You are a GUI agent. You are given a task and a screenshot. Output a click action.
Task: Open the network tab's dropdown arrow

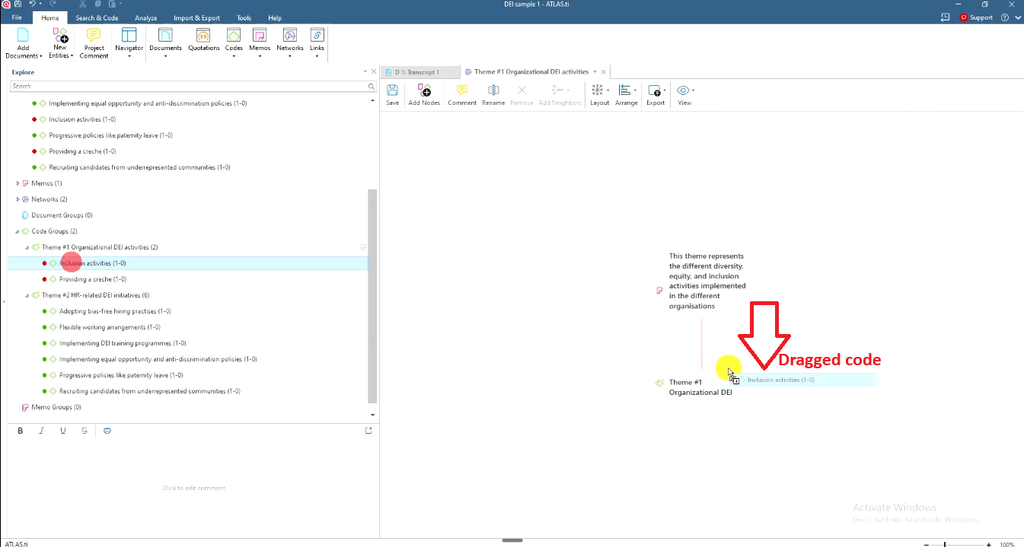(x=595, y=72)
